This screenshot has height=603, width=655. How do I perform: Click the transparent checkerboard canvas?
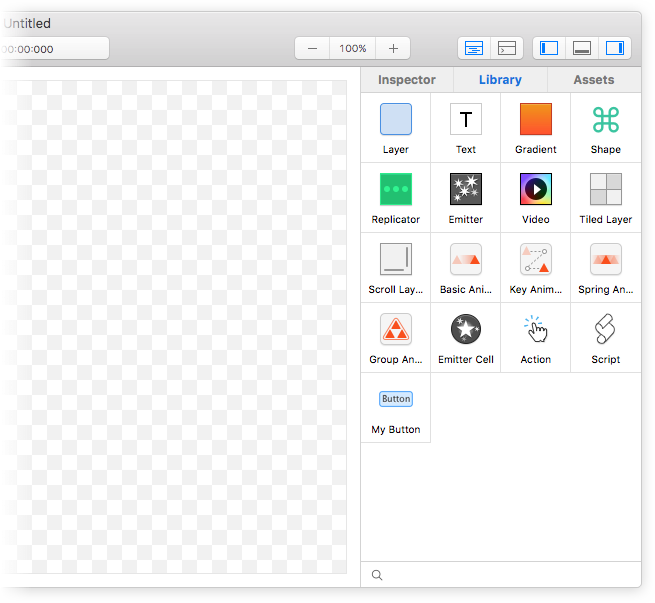(x=175, y=327)
